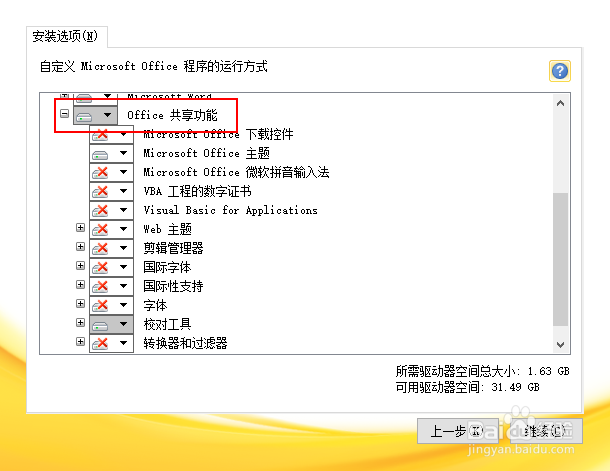Screen dimensions: 610x471
Task: Expand the 转换器和过滤器 tree node
Action: click(x=81, y=341)
